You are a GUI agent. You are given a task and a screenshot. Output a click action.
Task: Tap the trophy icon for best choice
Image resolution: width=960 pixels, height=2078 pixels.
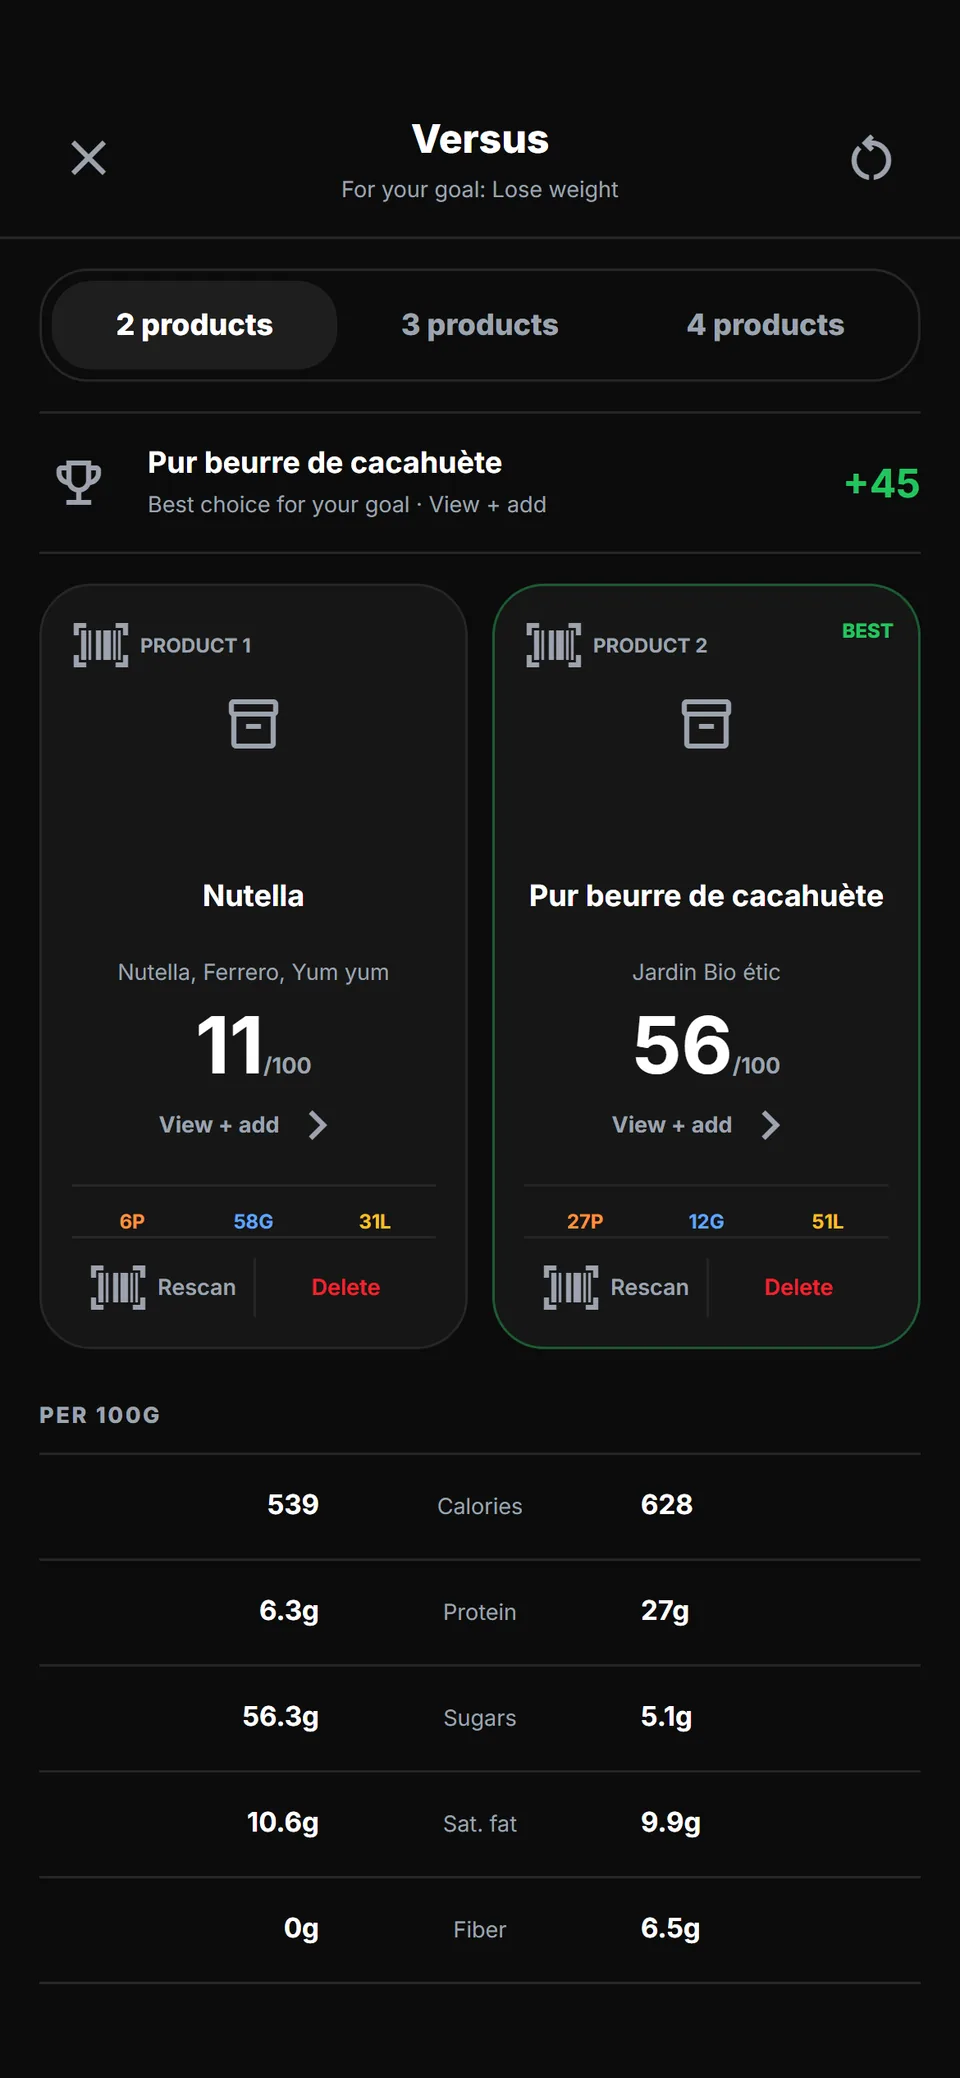[x=79, y=483]
